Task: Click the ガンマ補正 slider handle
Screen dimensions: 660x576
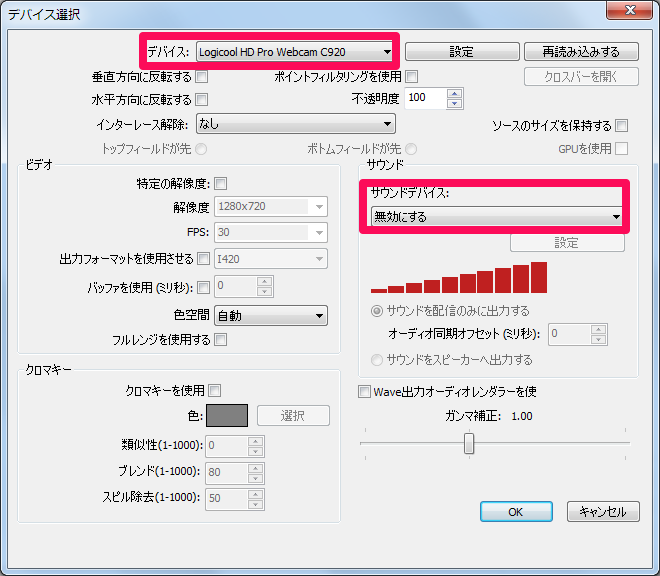Action: (x=469, y=443)
